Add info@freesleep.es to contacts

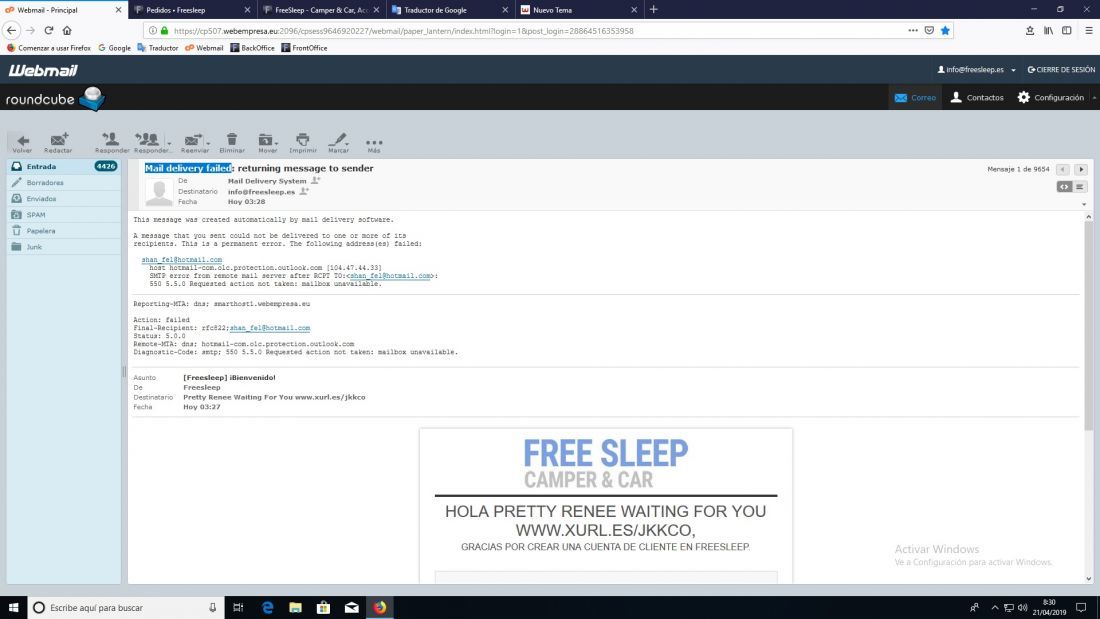click(304, 191)
